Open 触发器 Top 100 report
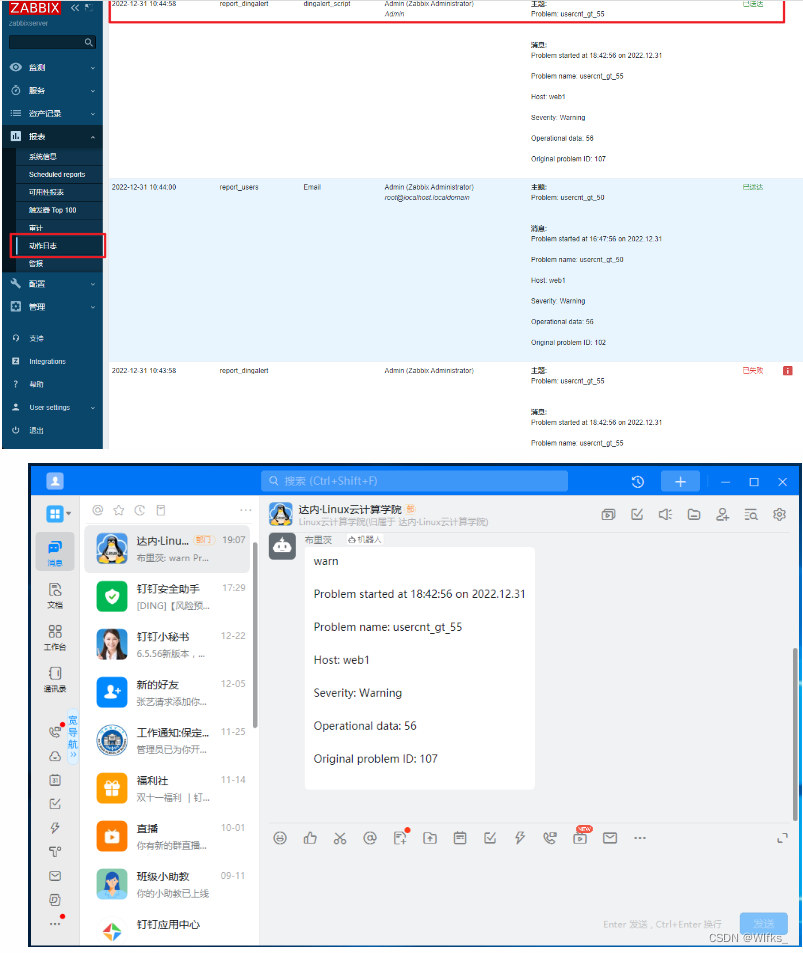Viewport: 803px width, 953px height. [x=53, y=210]
